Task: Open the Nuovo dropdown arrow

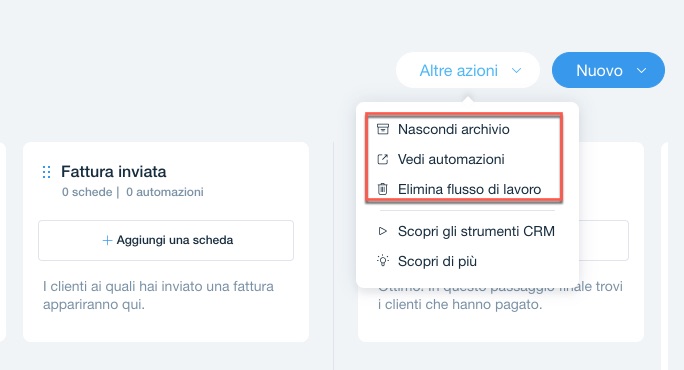Action: pos(641,70)
